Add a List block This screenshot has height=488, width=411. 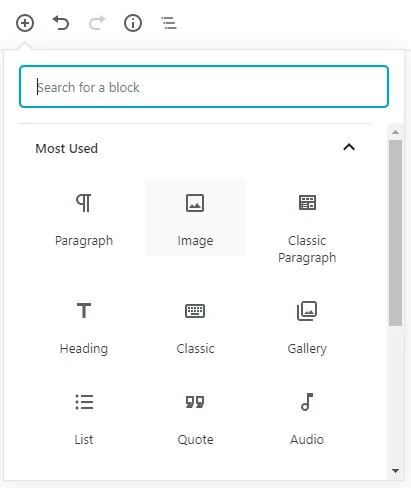(x=84, y=418)
